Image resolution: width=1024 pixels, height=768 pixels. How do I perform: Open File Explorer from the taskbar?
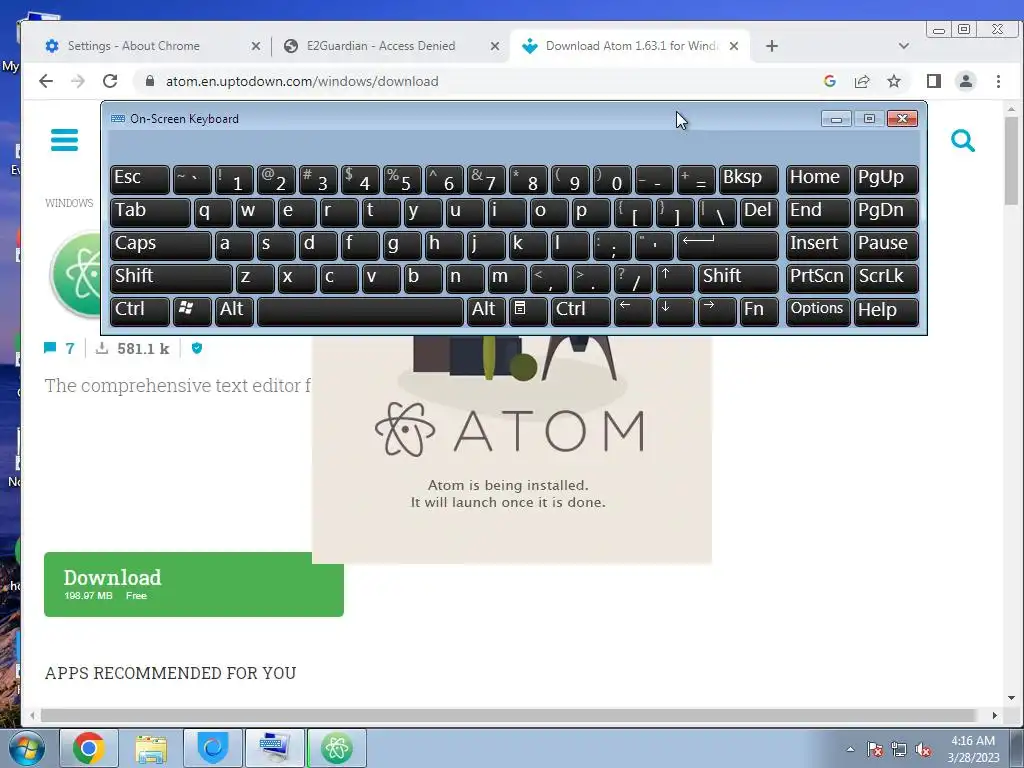coord(151,748)
